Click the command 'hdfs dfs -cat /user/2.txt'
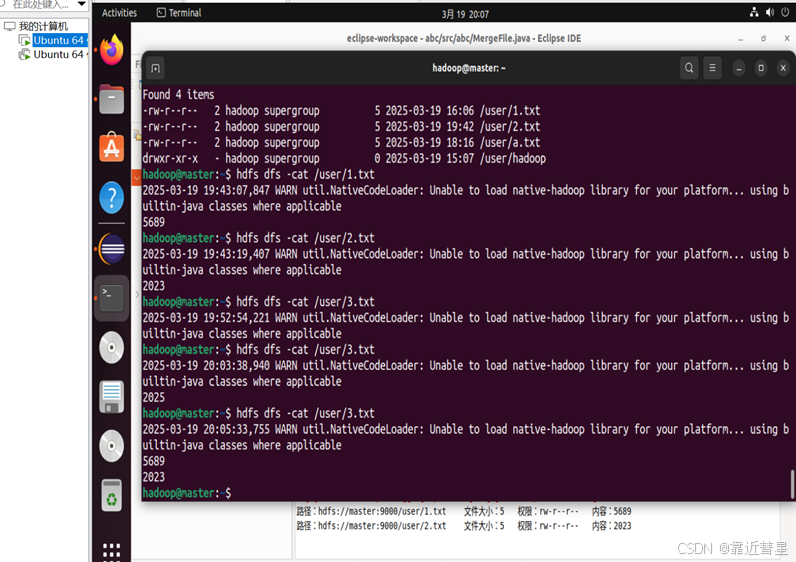 (306, 238)
